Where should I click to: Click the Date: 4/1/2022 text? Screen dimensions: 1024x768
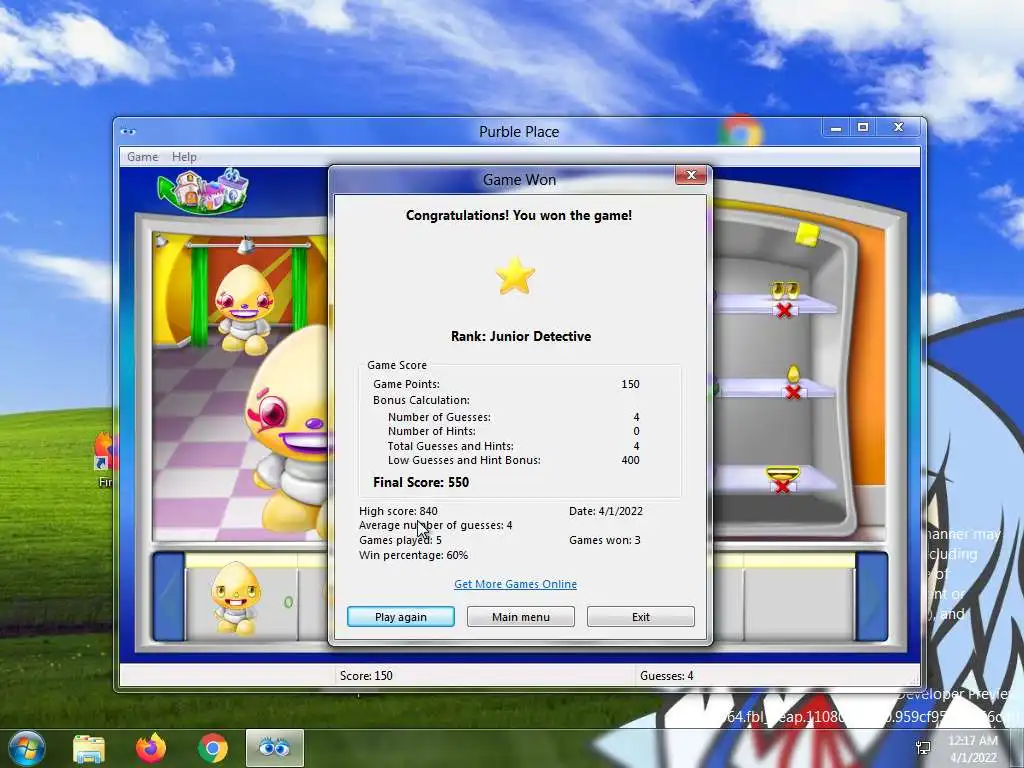click(x=605, y=511)
